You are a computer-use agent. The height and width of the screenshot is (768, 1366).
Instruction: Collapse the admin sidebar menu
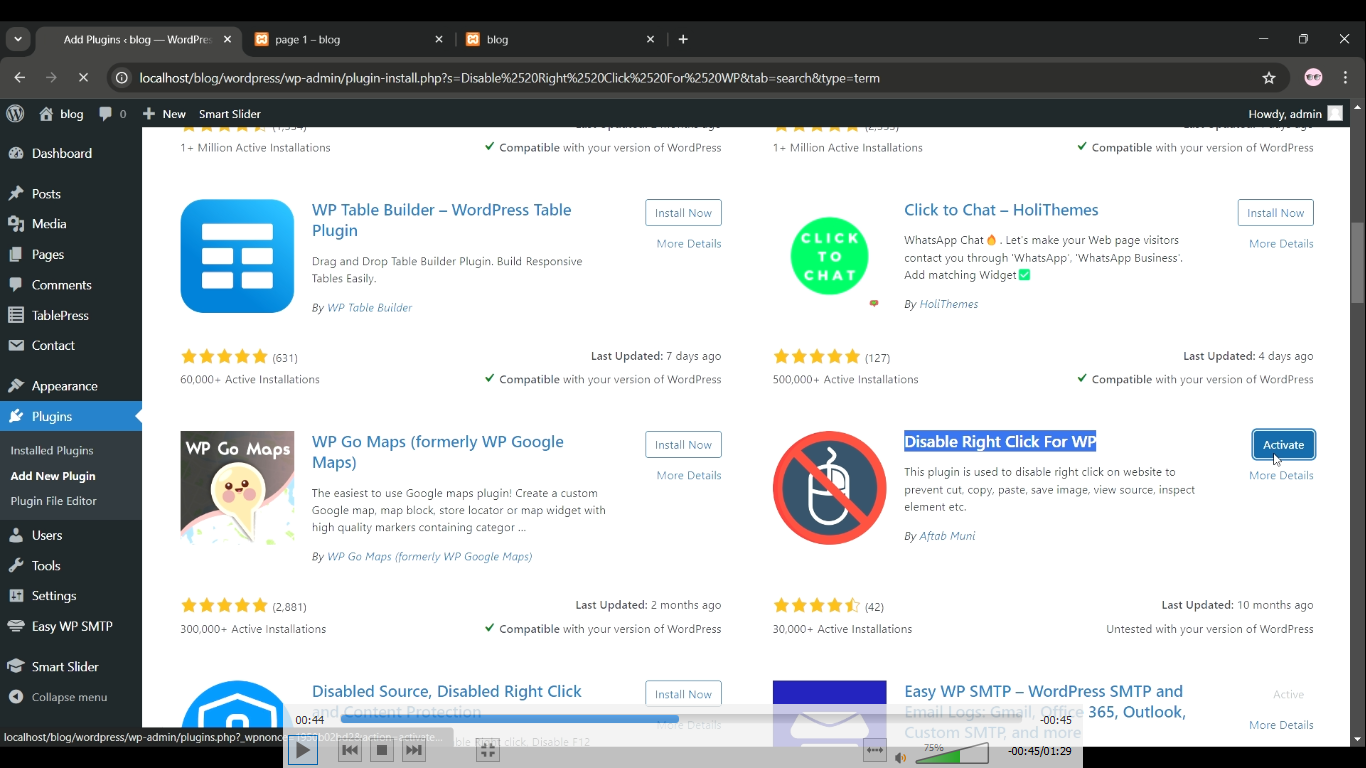(58, 697)
